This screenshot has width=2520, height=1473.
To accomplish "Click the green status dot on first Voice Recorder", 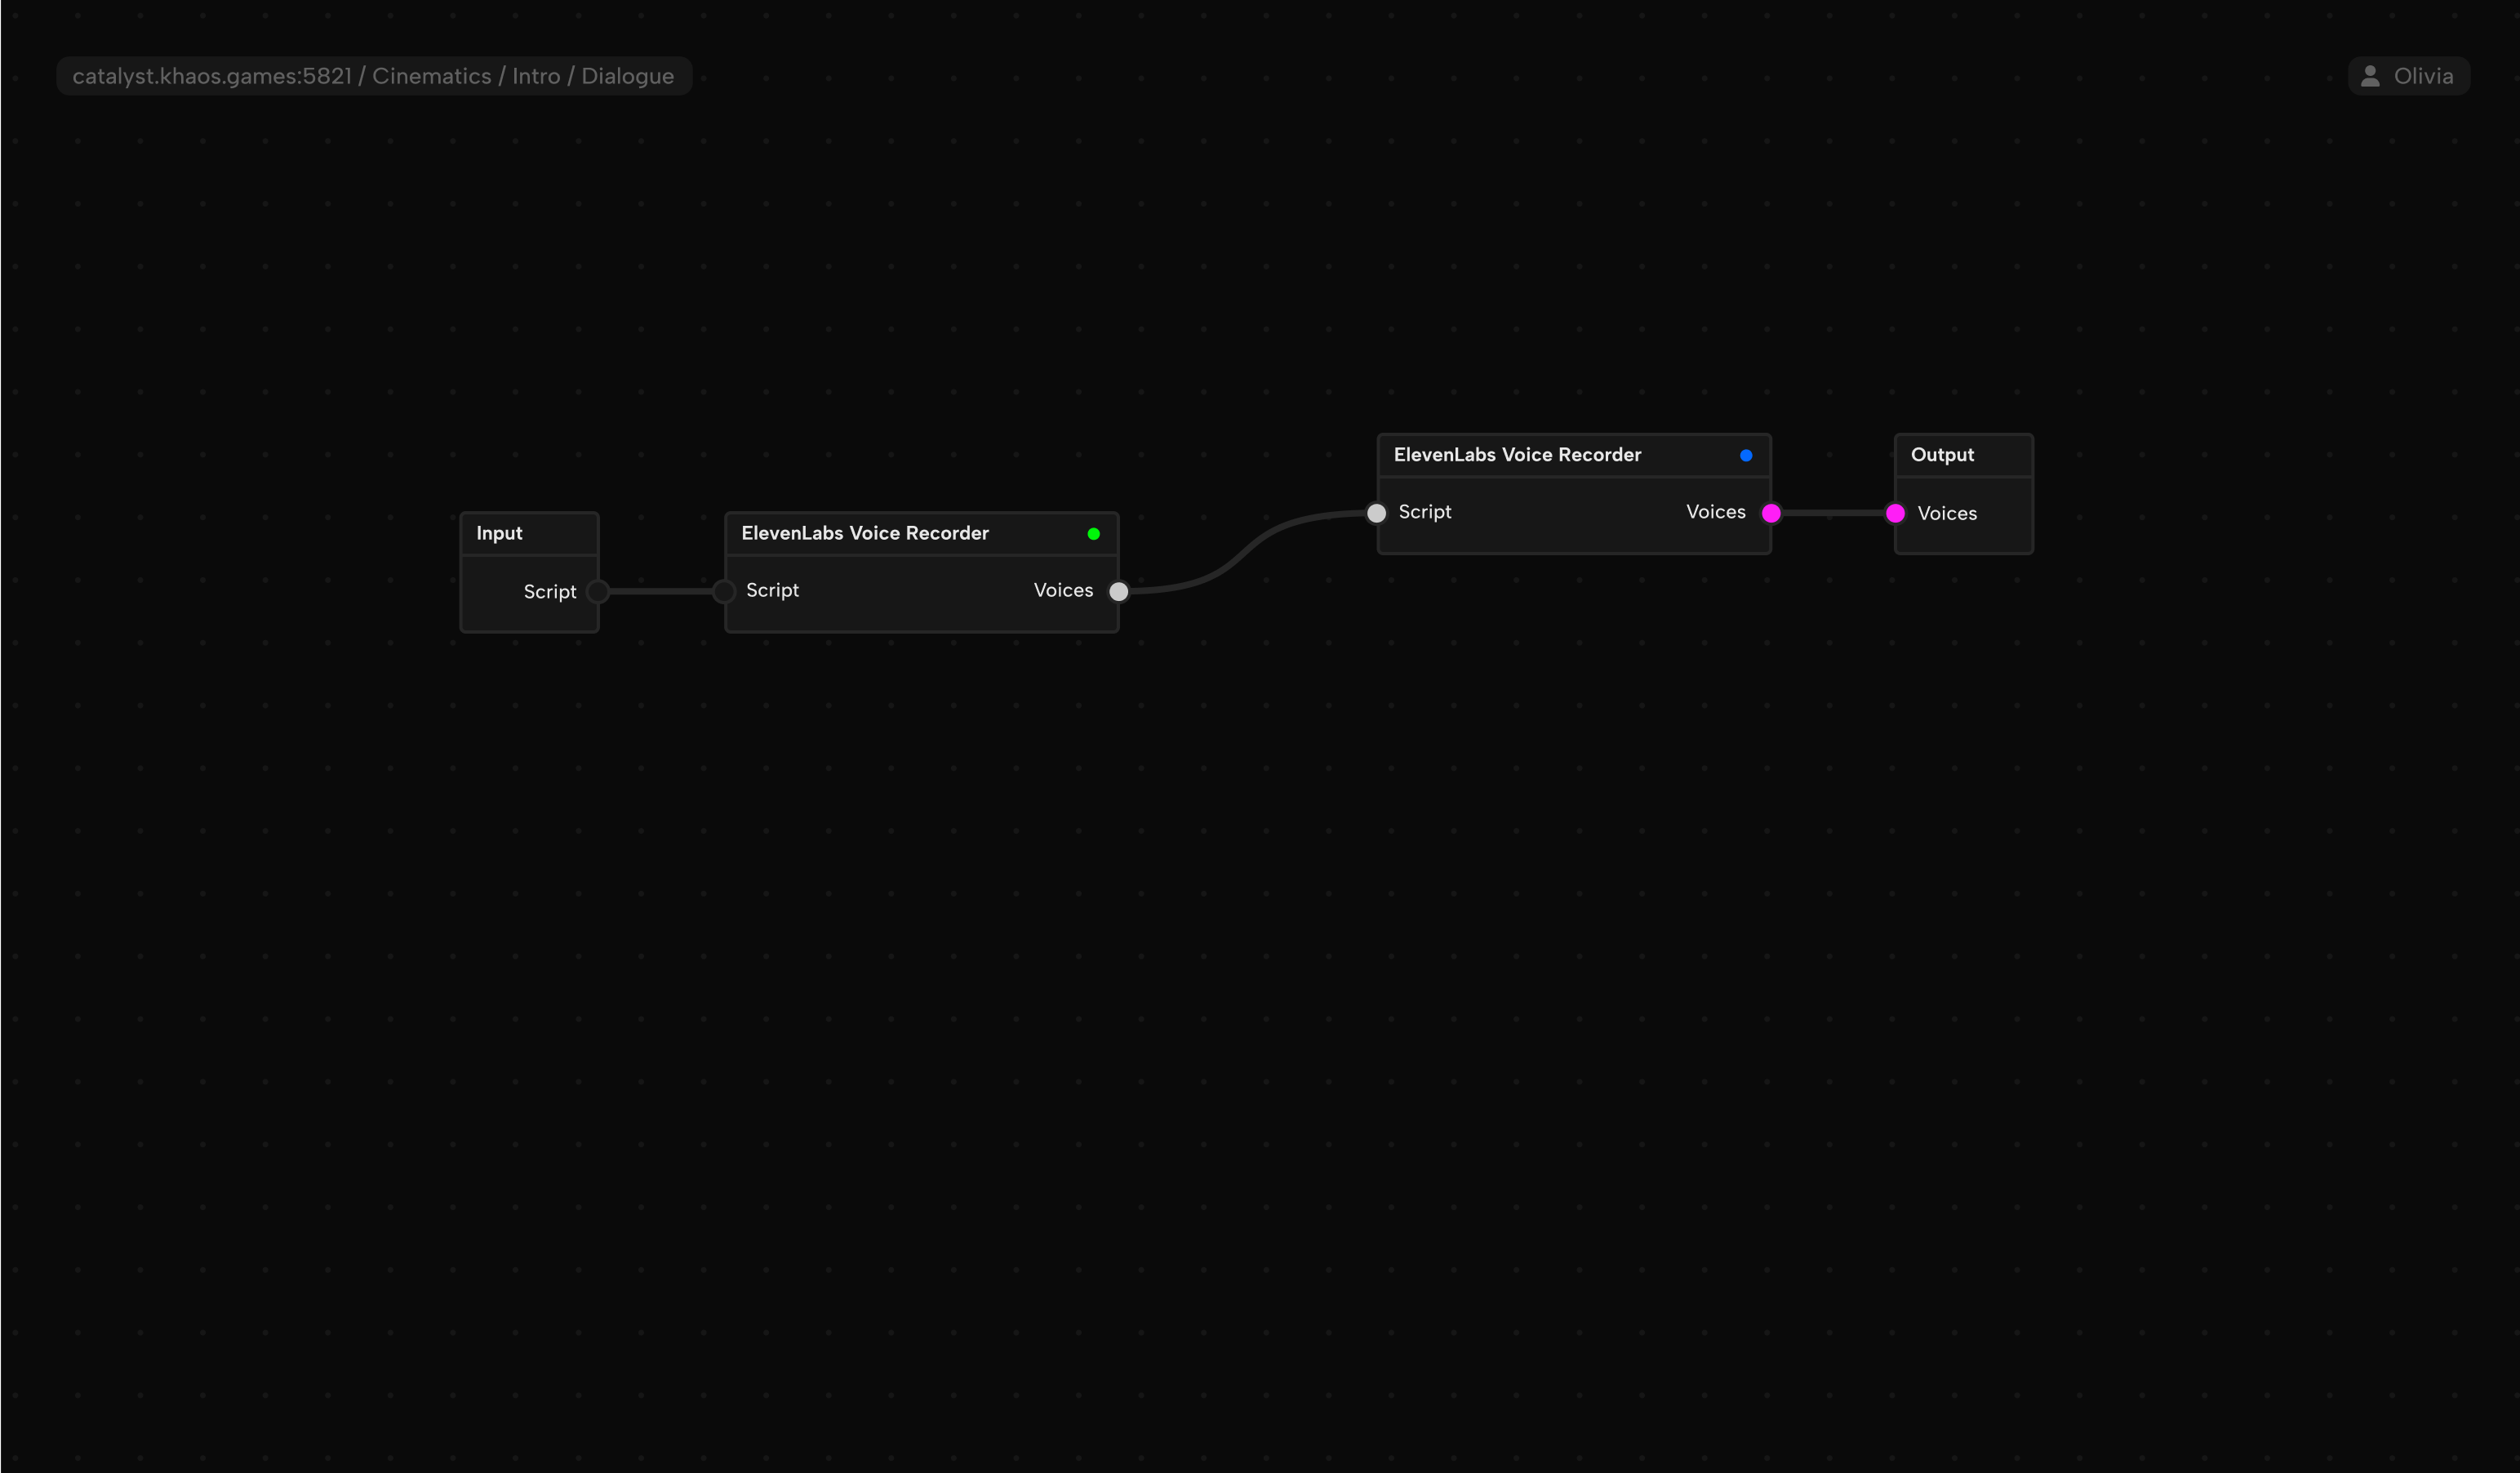I will (x=1093, y=534).
